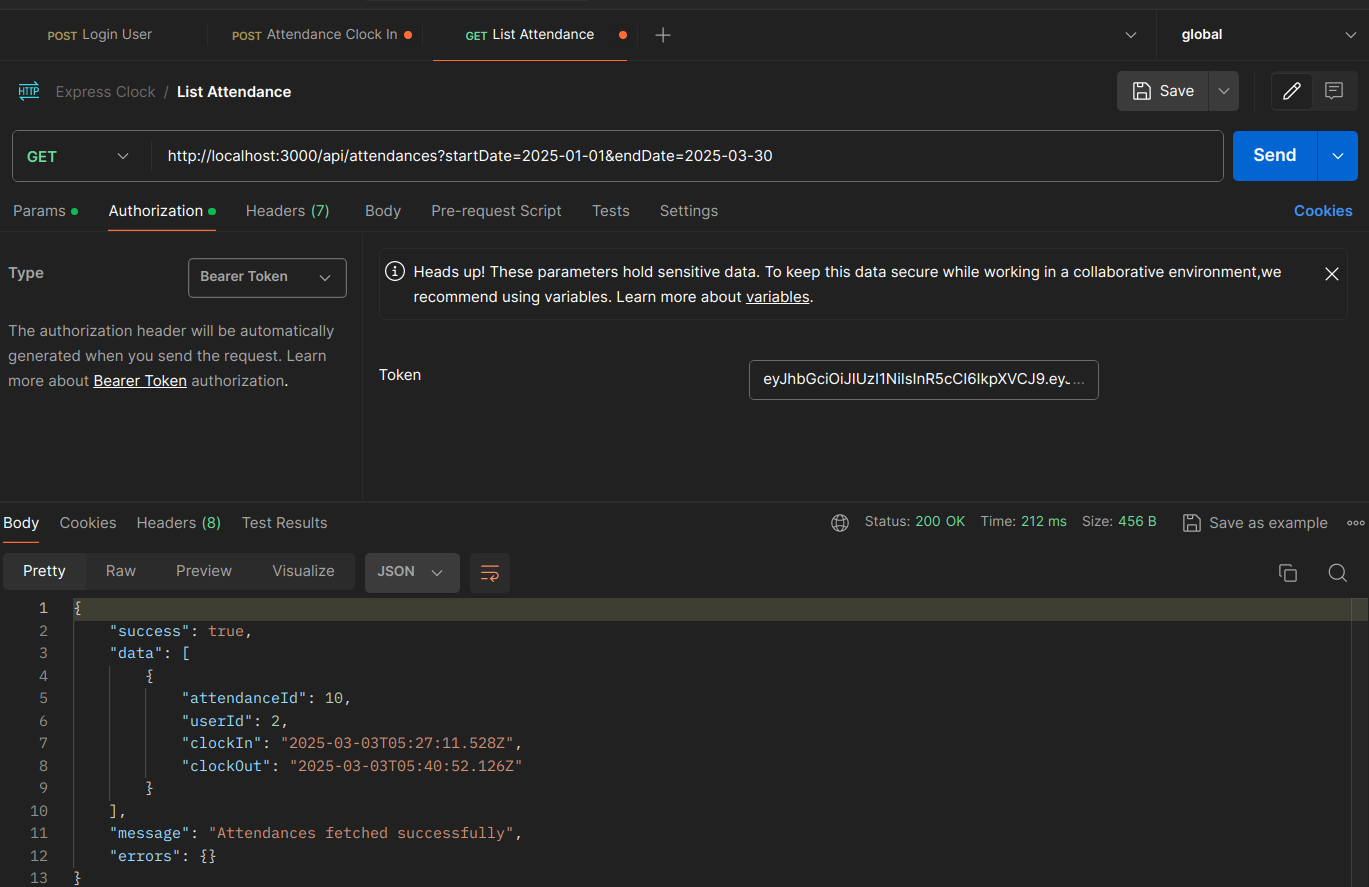This screenshot has width=1369, height=887.
Task: Click the HTTP method icon in the breadcrumb
Action: point(28,91)
